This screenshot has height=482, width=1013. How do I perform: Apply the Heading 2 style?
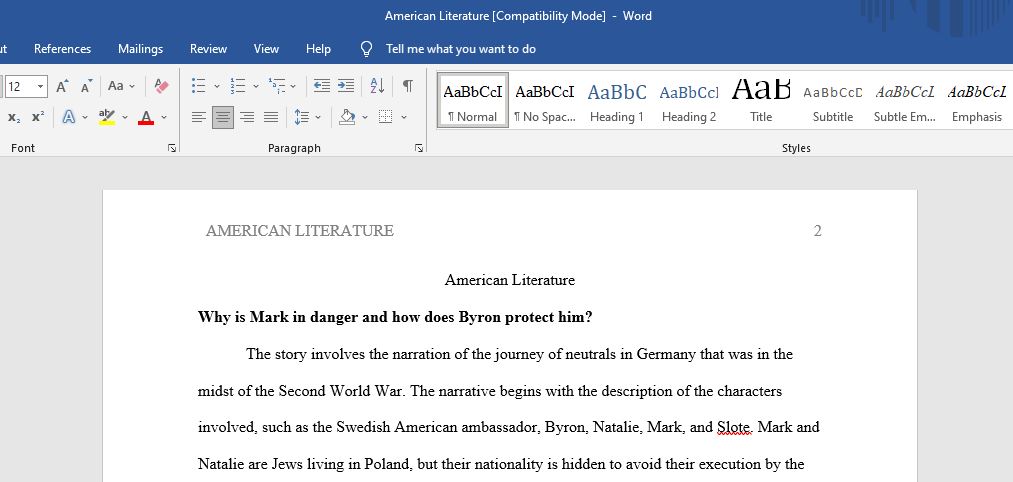(x=689, y=100)
